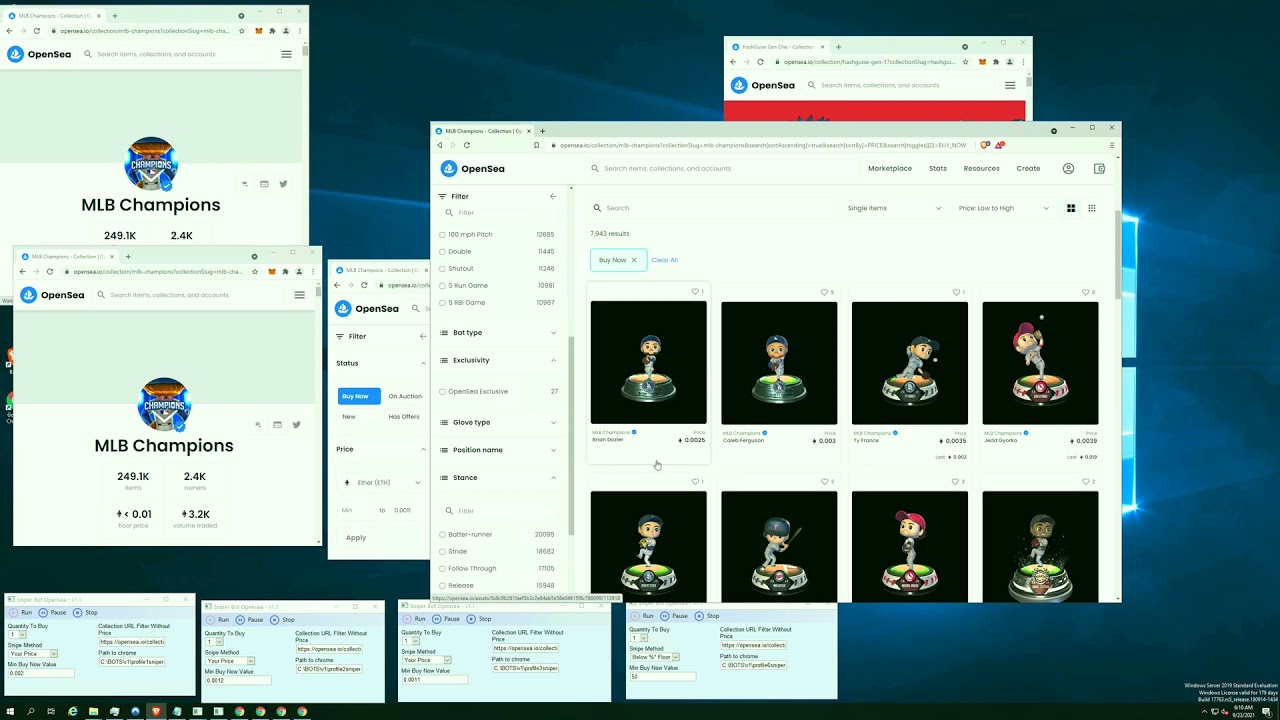Viewport: 1280px width, 720px height.
Task: Open taskbar search magnifier
Action: (x=30, y=711)
